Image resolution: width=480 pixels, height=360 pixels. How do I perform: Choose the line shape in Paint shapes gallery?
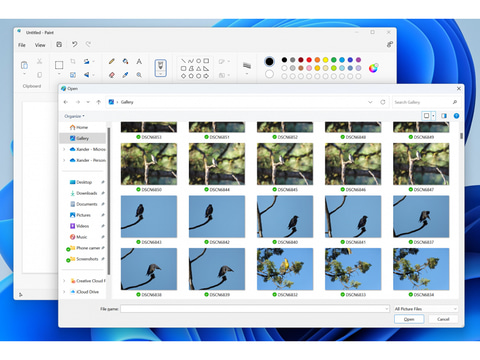183,61
